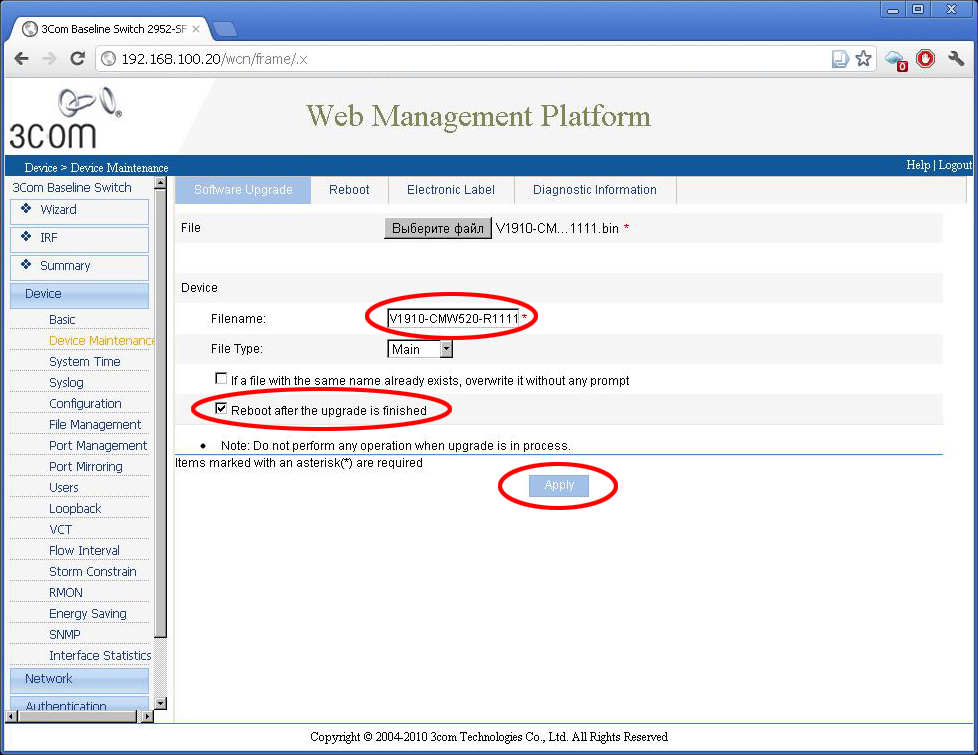The width and height of the screenshot is (978, 755).
Task: Expand the Authentication menu section
Action: 79,704
